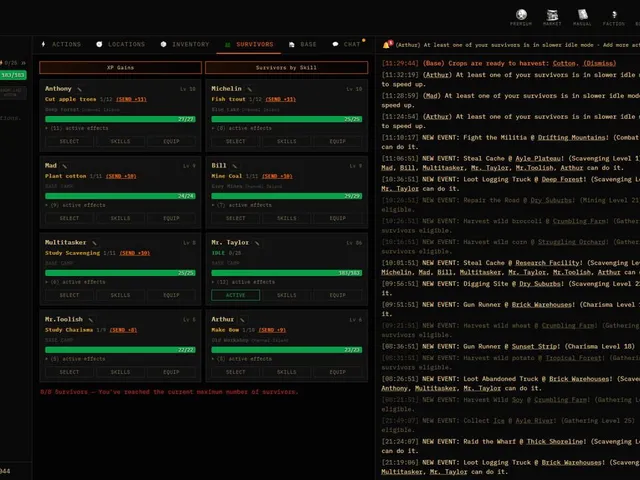Switch to the Actions tab
Viewport: 640px width, 480px height.
pyautogui.click(x=61, y=44)
